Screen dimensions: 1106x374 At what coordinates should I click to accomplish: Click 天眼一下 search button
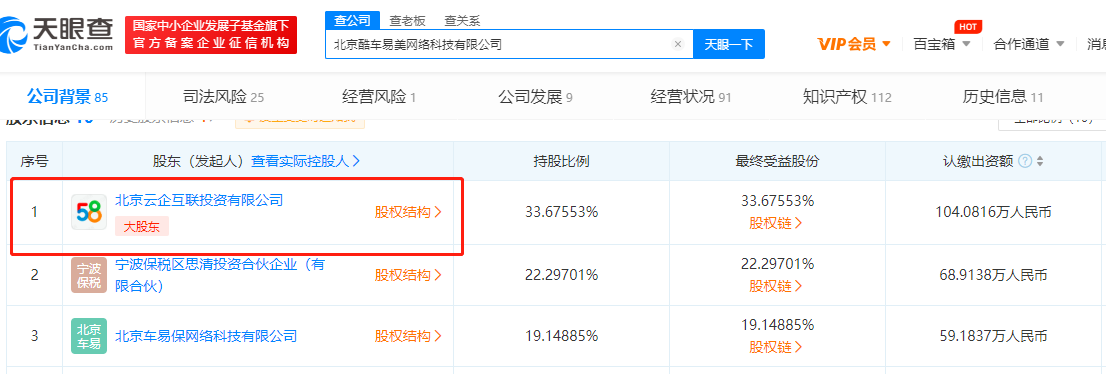click(729, 44)
